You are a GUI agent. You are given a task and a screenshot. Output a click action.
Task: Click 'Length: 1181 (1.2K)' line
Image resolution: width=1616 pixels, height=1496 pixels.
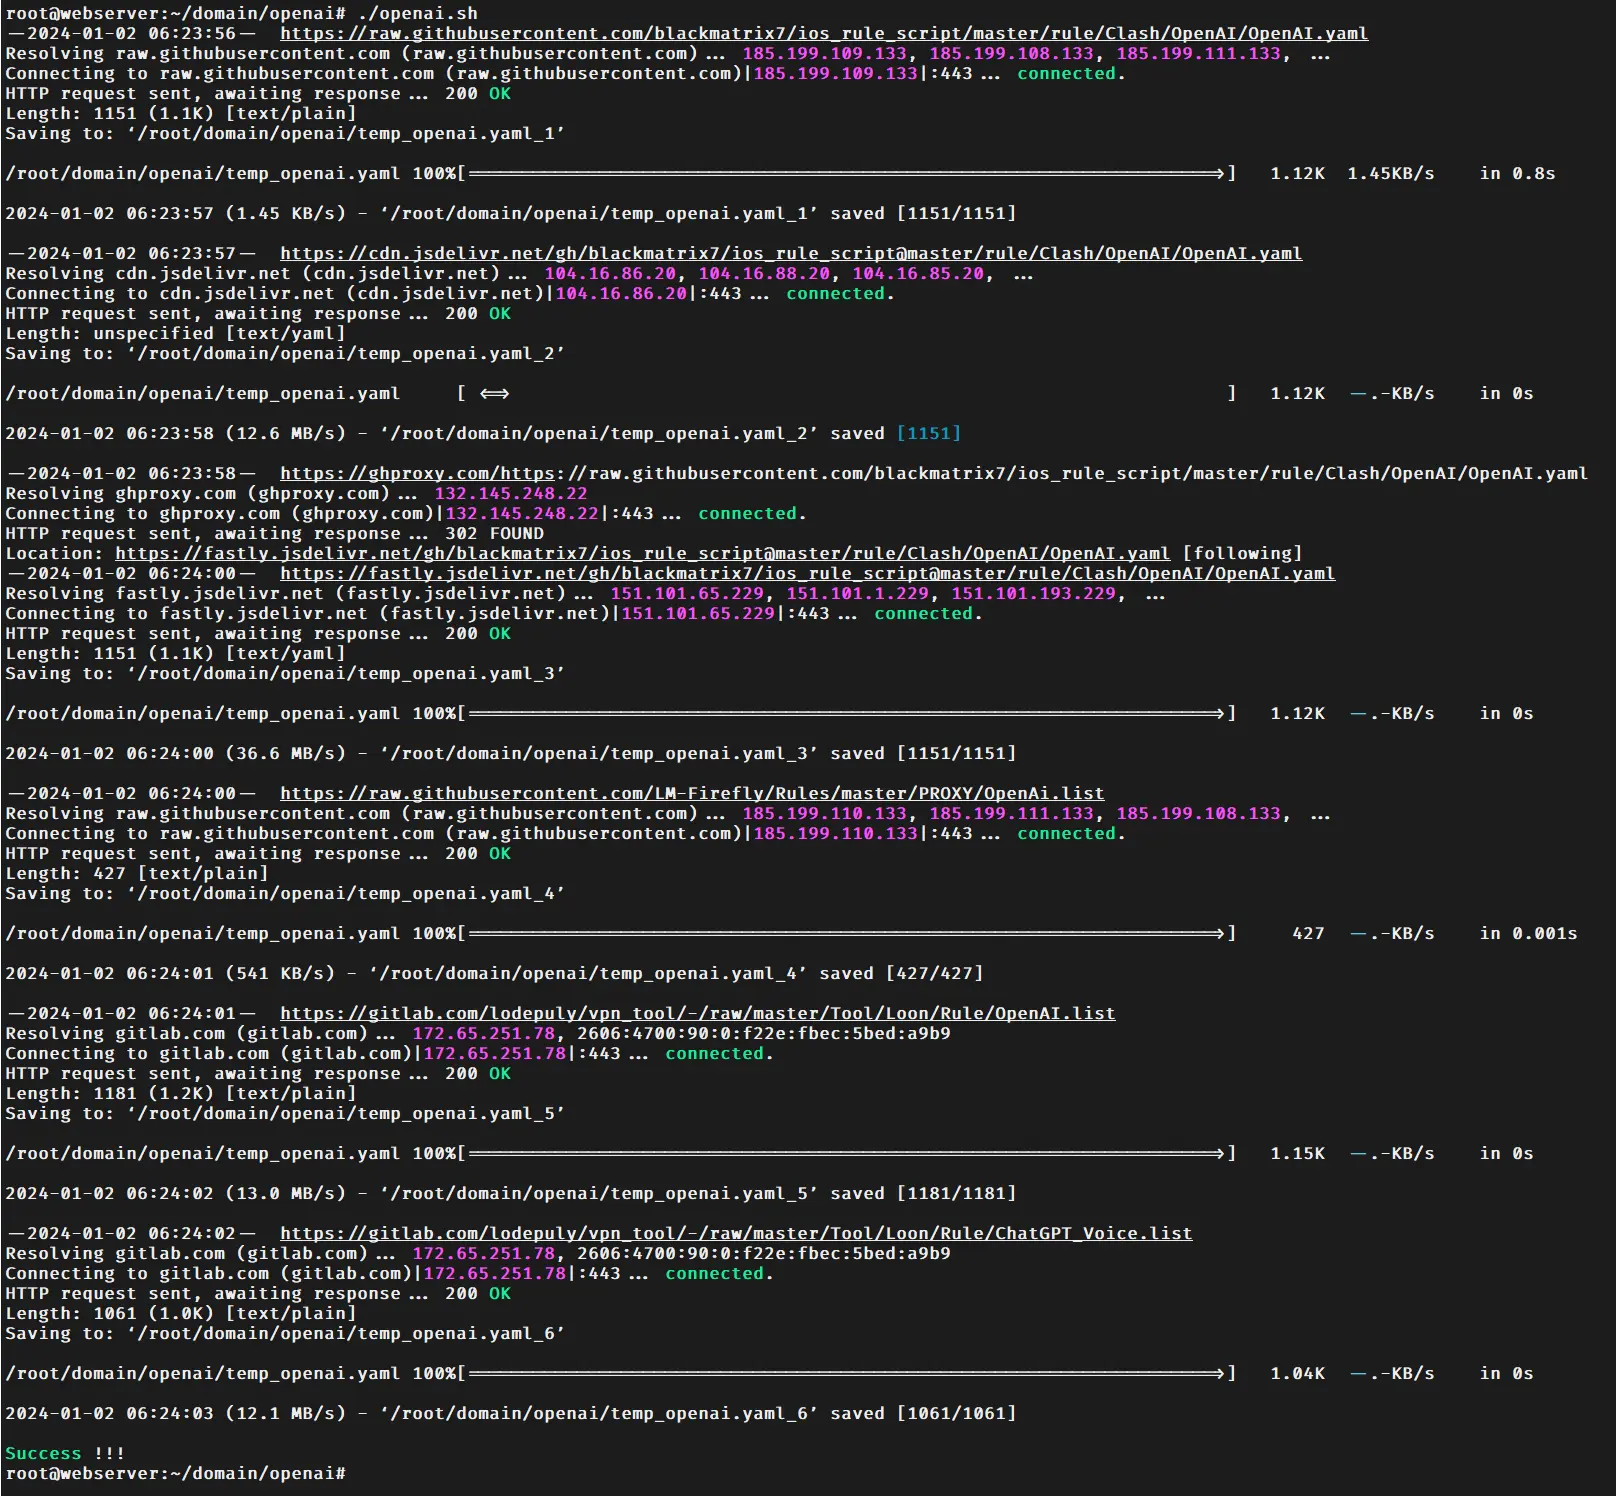[181, 1093]
